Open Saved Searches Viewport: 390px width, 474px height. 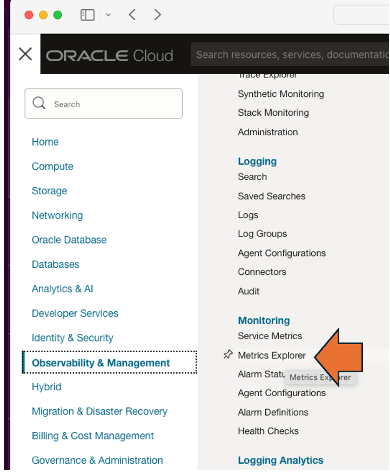tap(272, 196)
